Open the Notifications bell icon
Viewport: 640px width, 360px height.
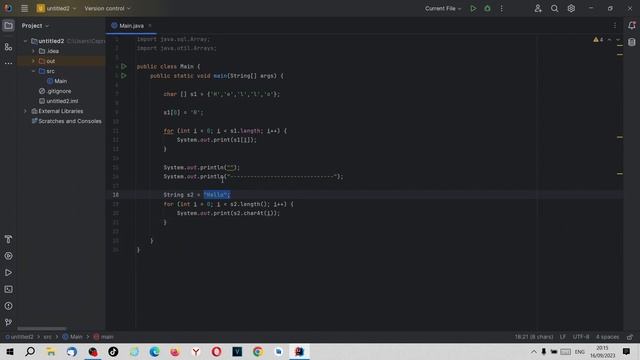point(632,25)
